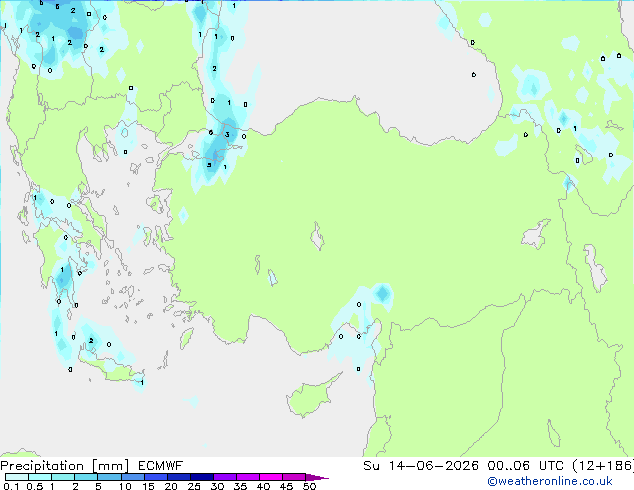634x490 pixels.
Task: Click the 45–50 mm legend swatch
Action: 294,477
